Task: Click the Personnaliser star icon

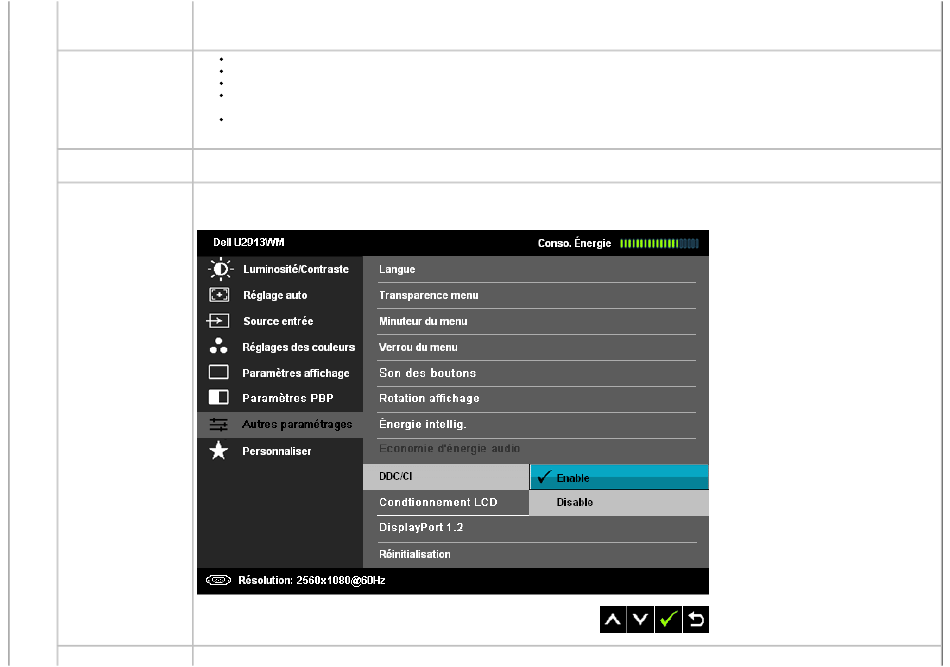Action: click(x=219, y=451)
